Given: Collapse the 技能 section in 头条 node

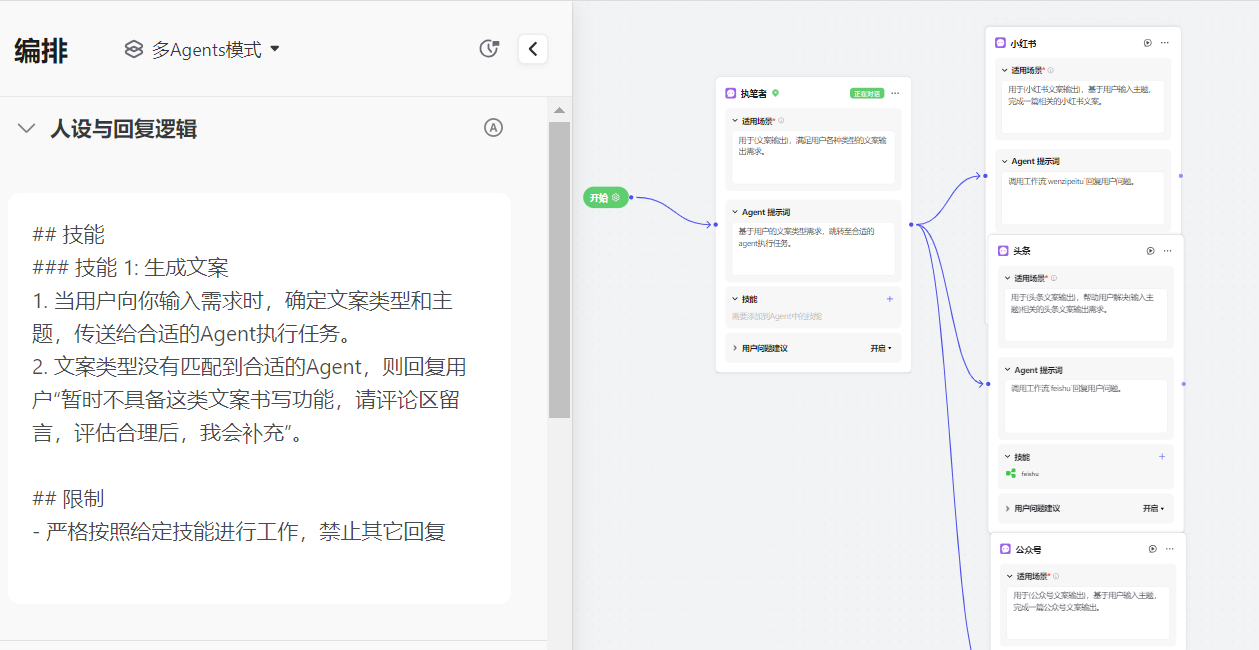Looking at the screenshot, I should (1008, 457).
